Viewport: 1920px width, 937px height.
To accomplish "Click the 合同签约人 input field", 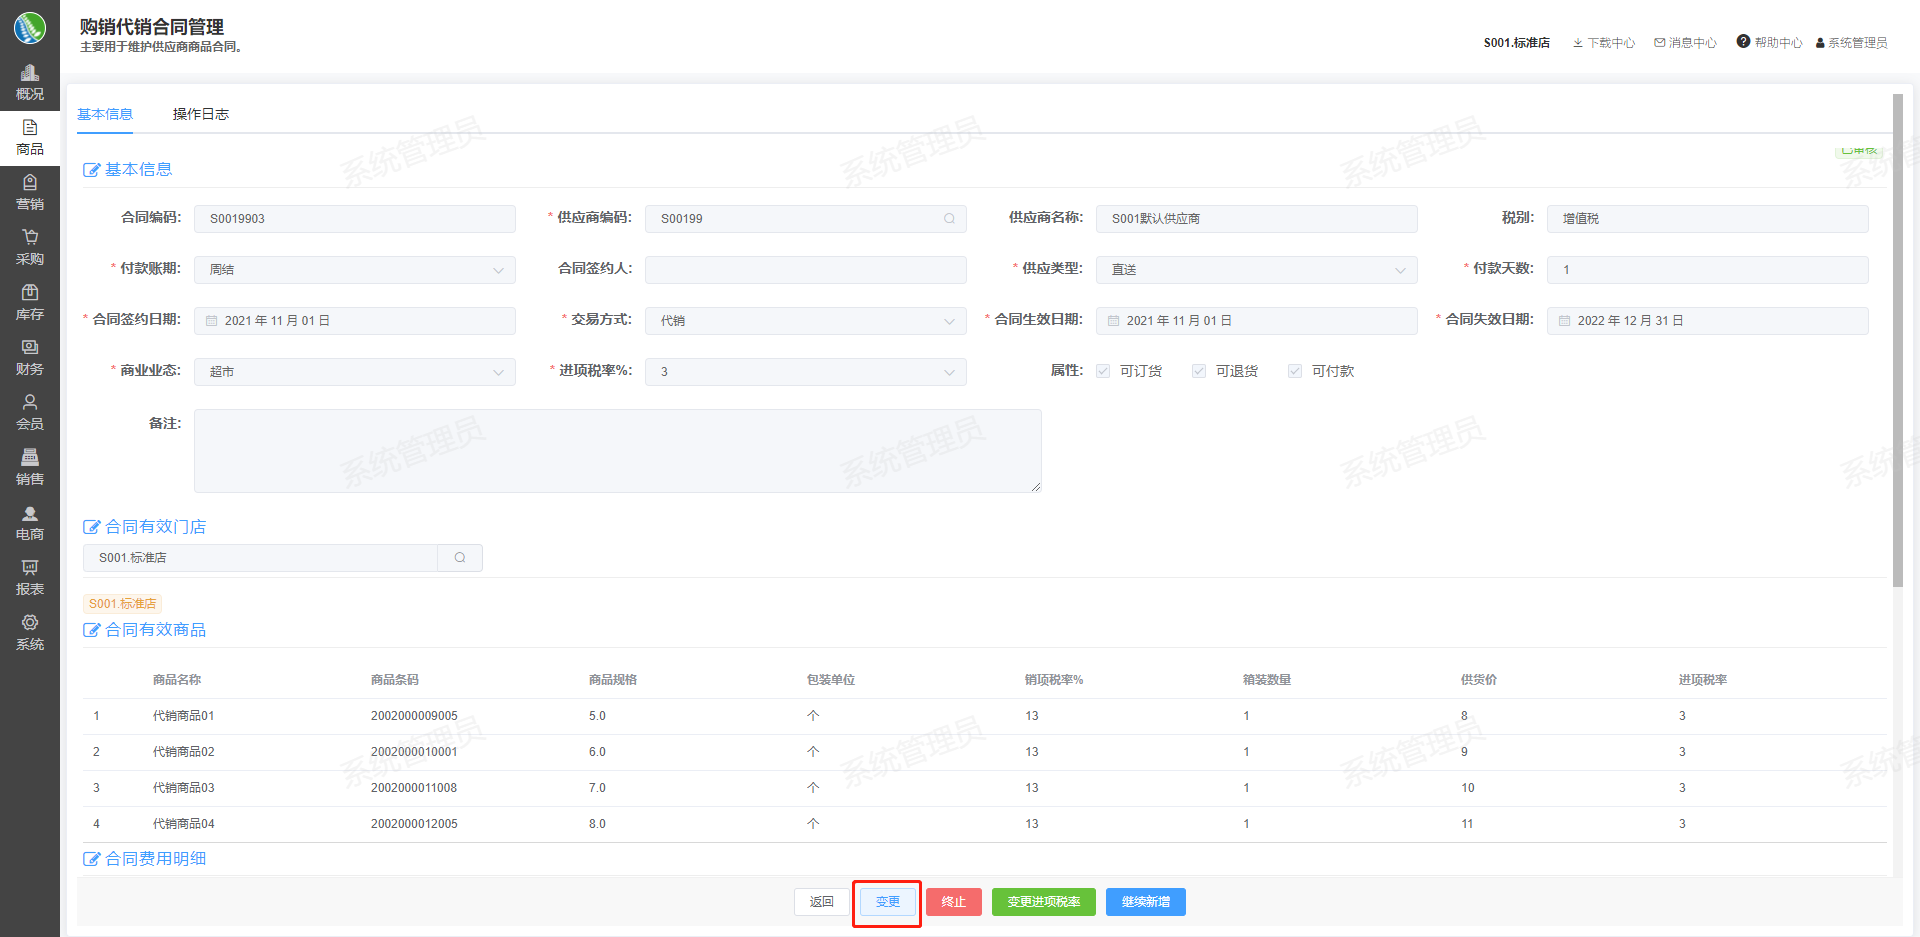I will click(806, 270).
